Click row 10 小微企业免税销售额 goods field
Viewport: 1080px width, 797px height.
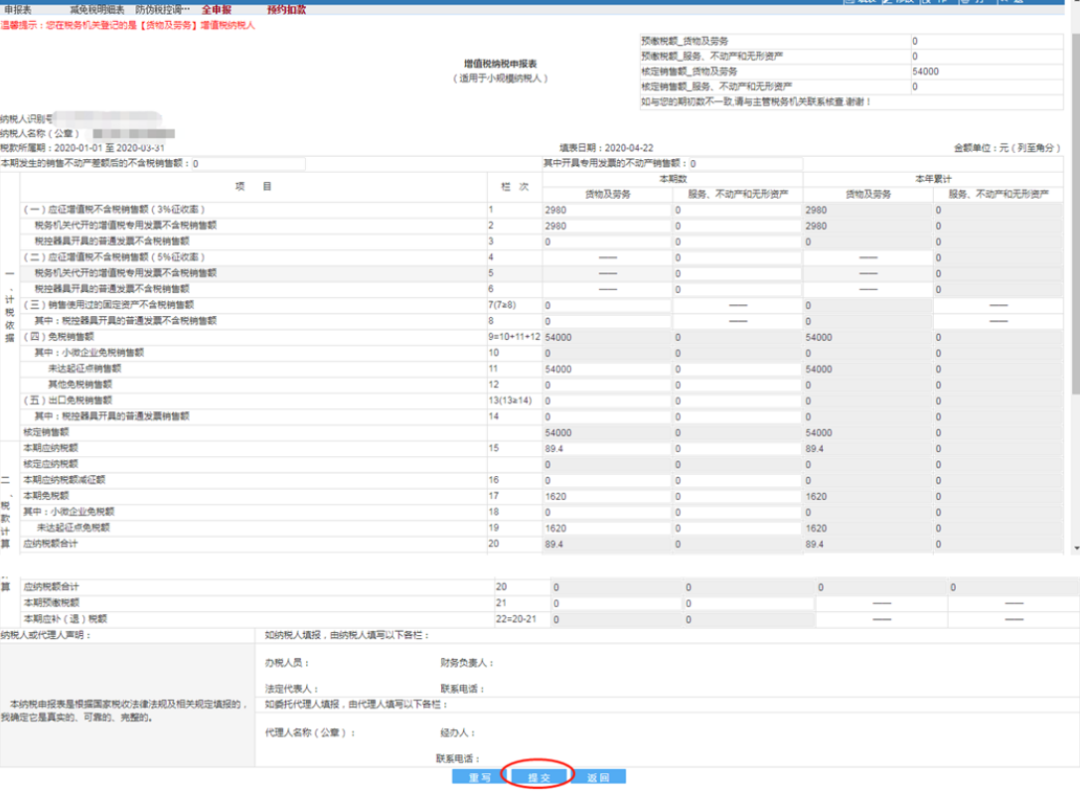pos(606,353)
